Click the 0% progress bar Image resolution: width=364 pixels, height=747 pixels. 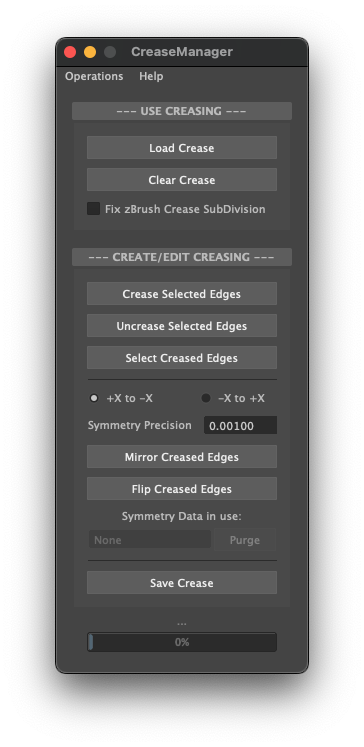coord(182,642)
